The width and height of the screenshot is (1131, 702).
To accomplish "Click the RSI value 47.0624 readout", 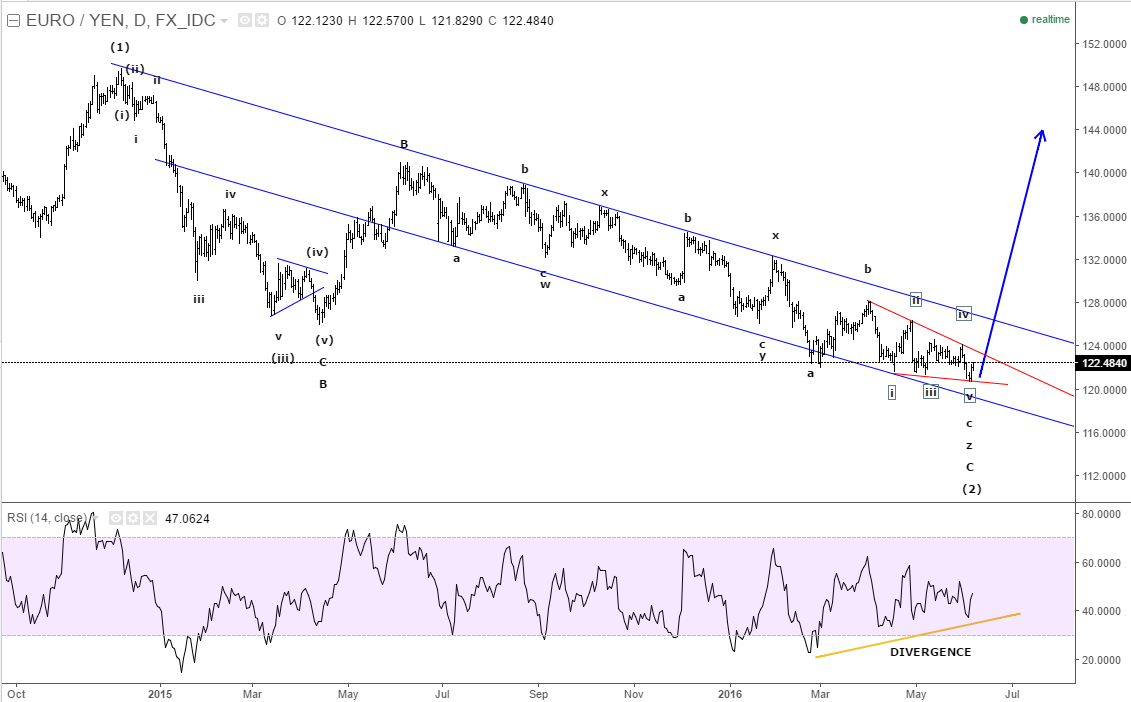I will (188, 518).
